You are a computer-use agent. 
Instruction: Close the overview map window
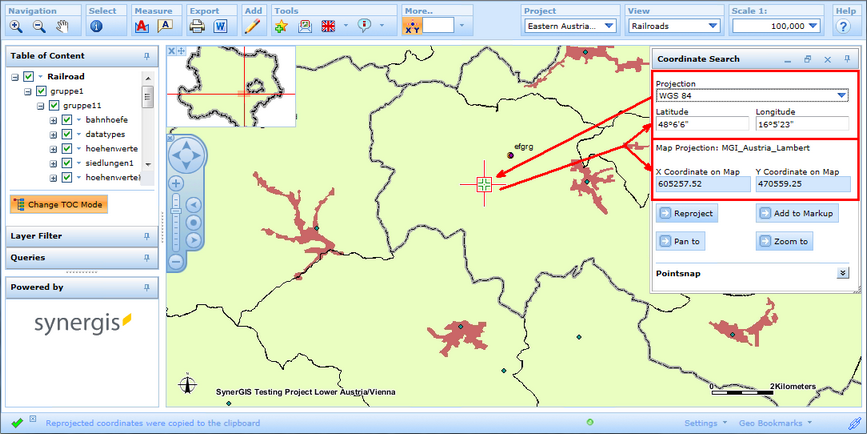[x=171, y=51]
